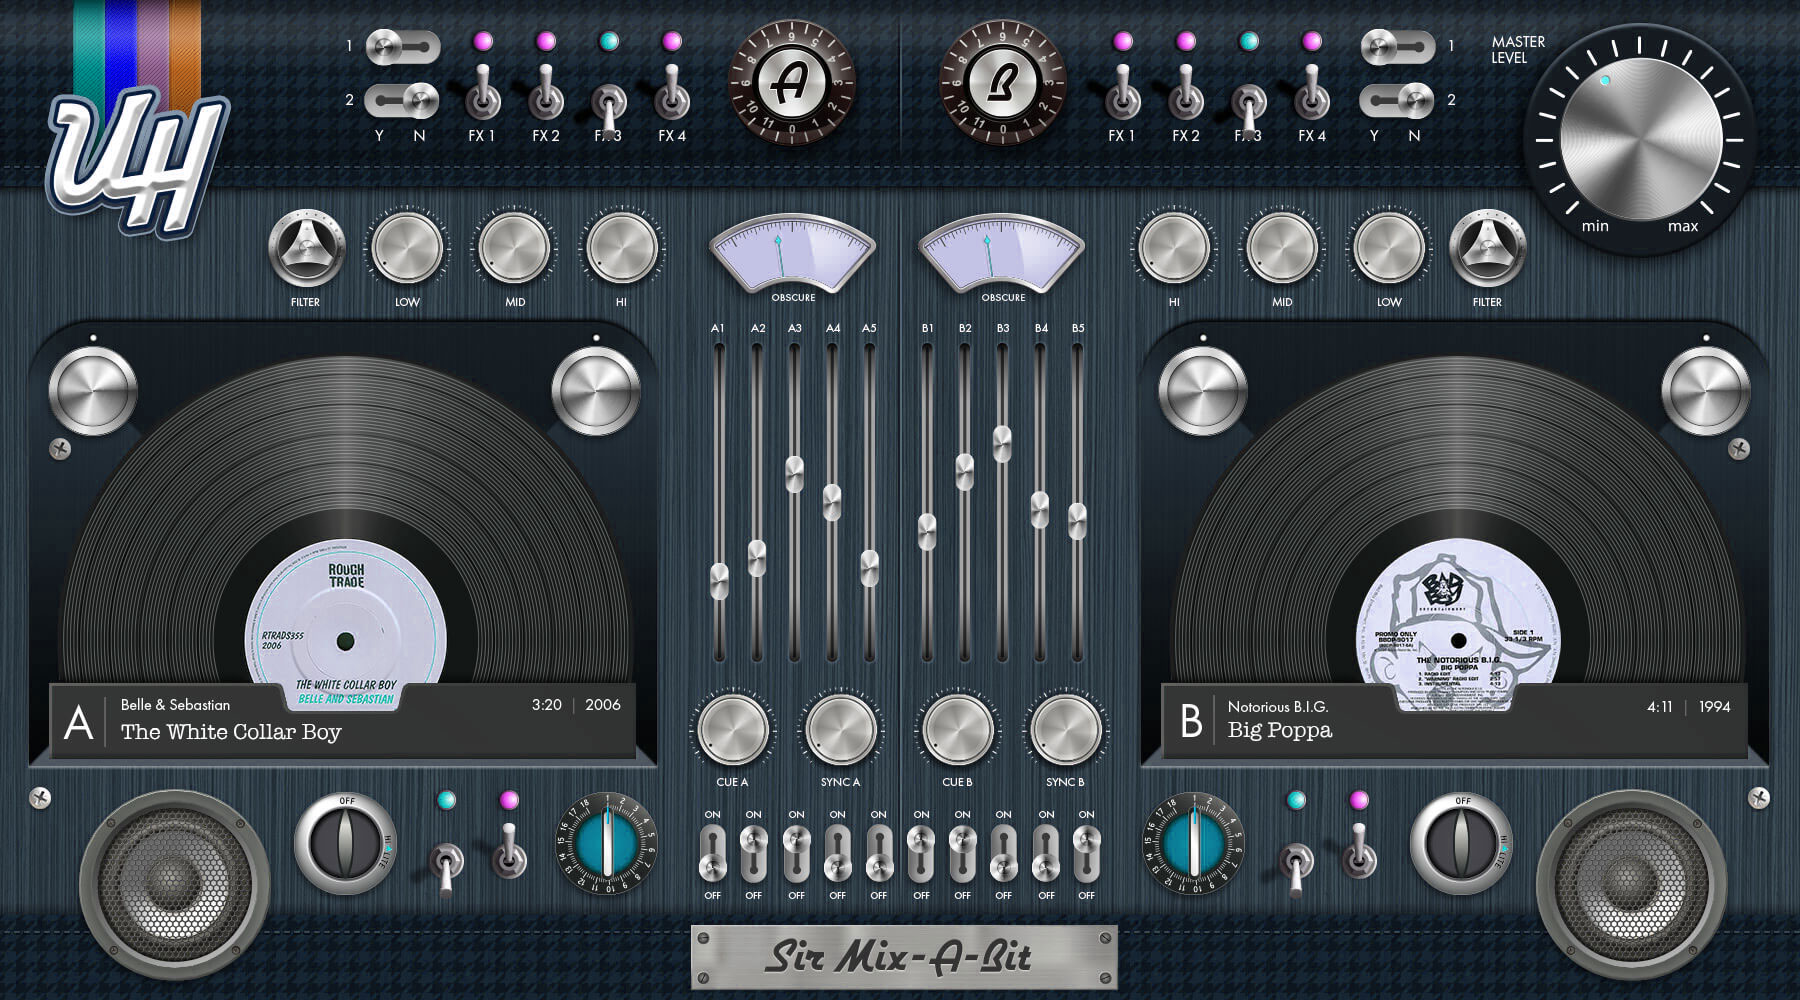
Task: Click the left OFF/HI/LITE rotary selector
Action: click(x=346, y=843)
